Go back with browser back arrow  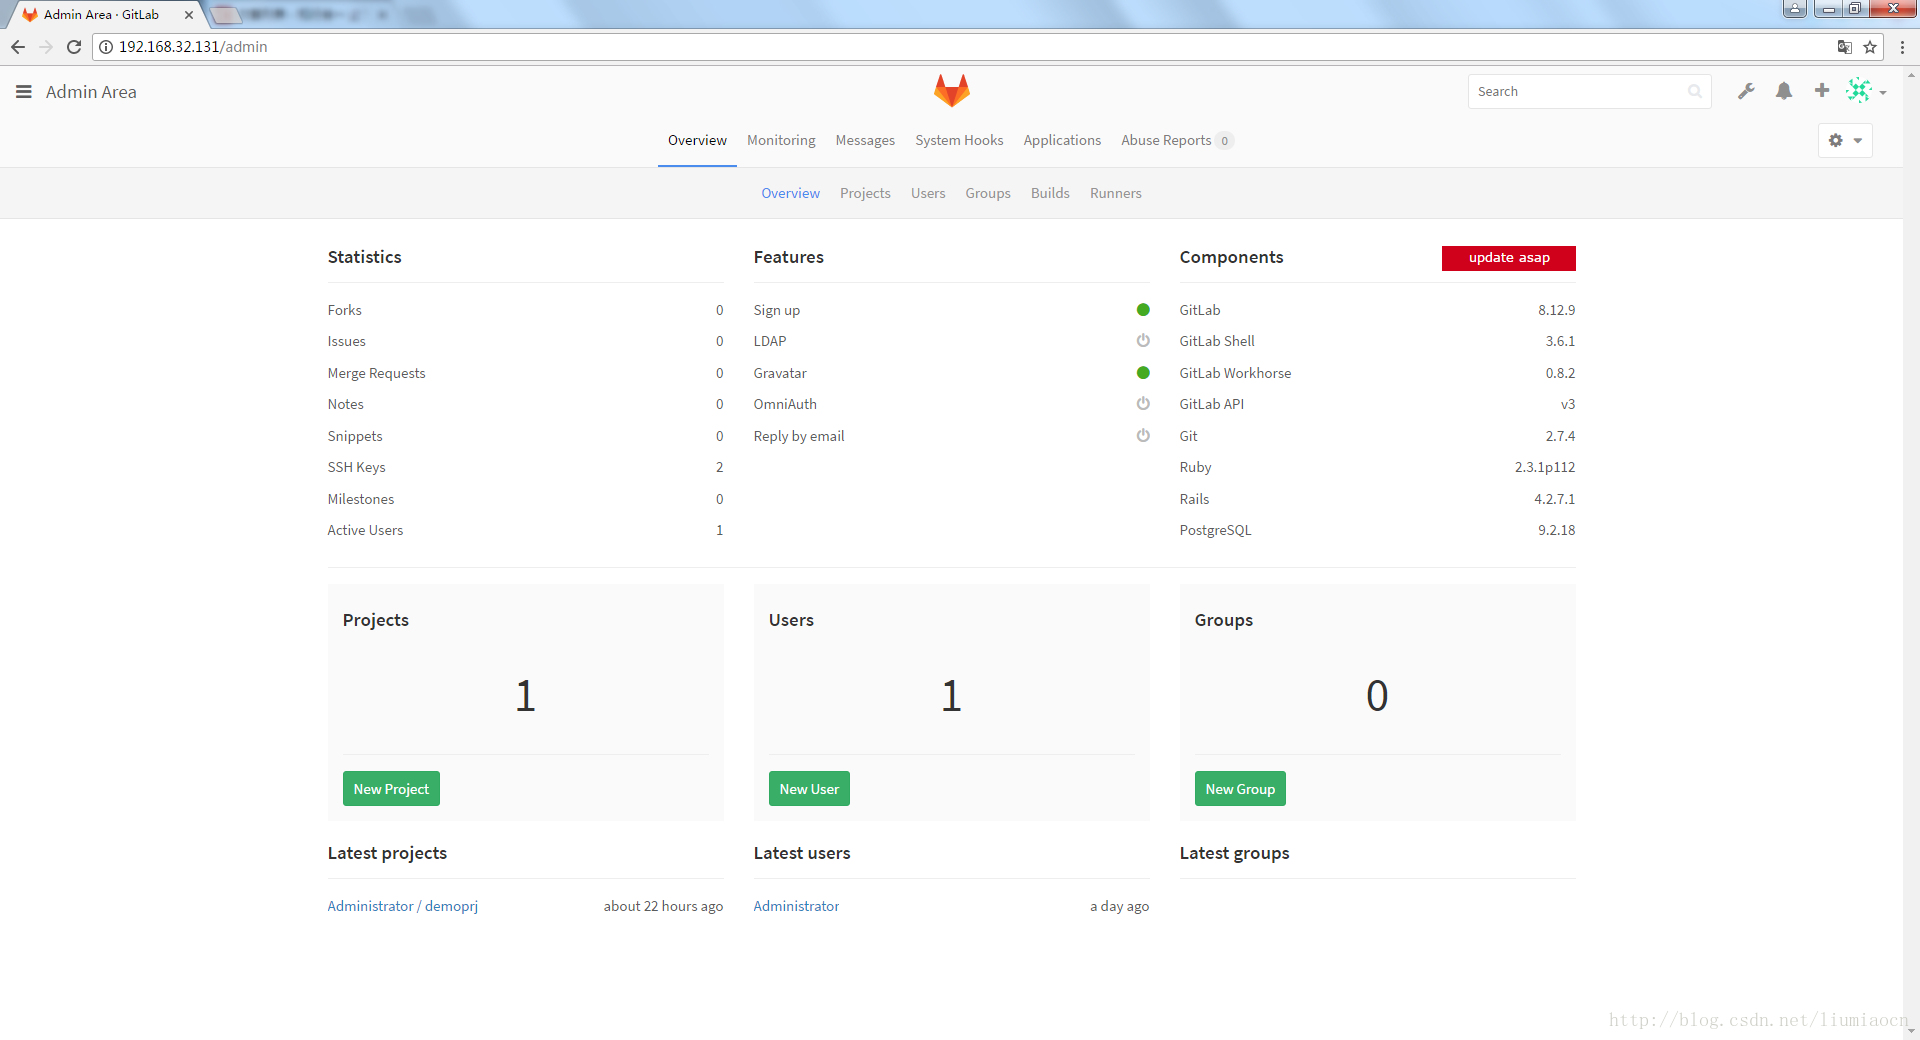pyautogui.click(x=18, y=47)
